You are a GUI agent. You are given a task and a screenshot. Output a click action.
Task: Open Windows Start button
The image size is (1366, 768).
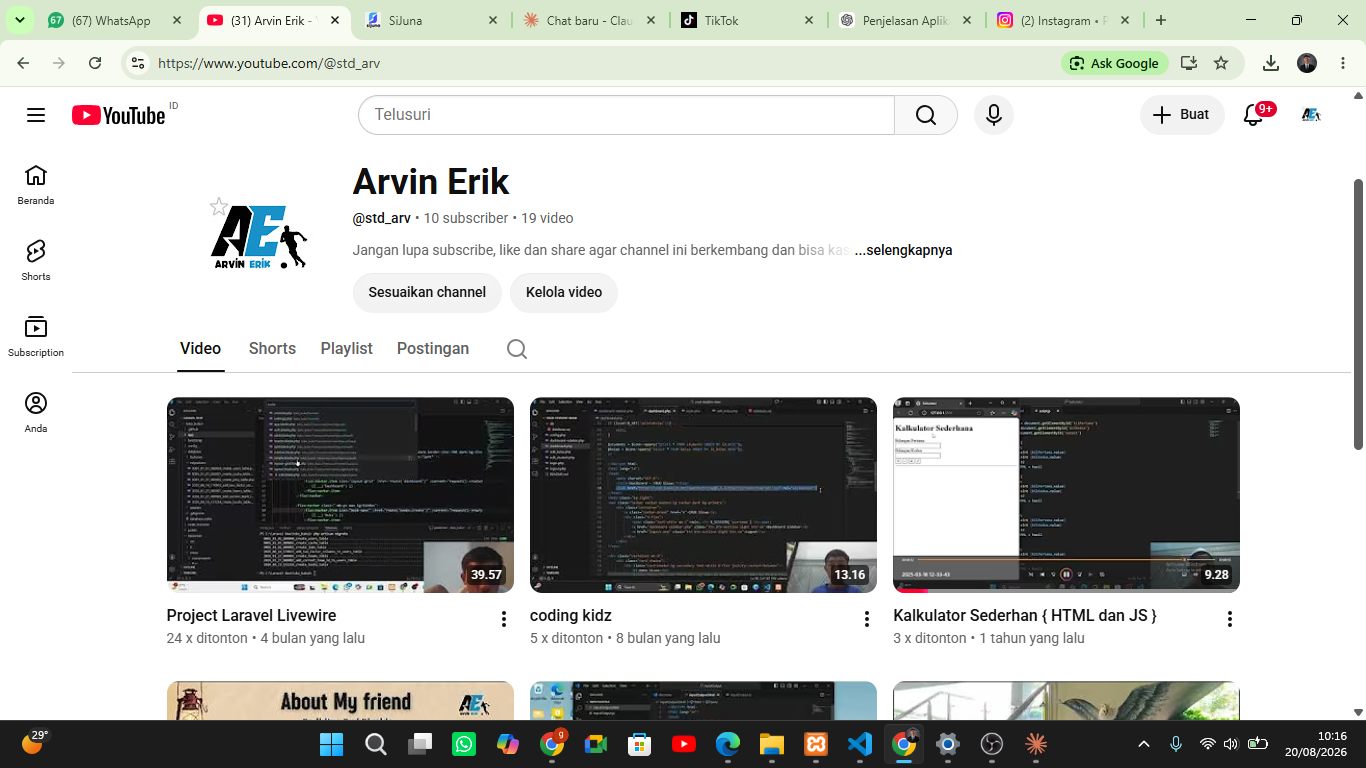331,744
